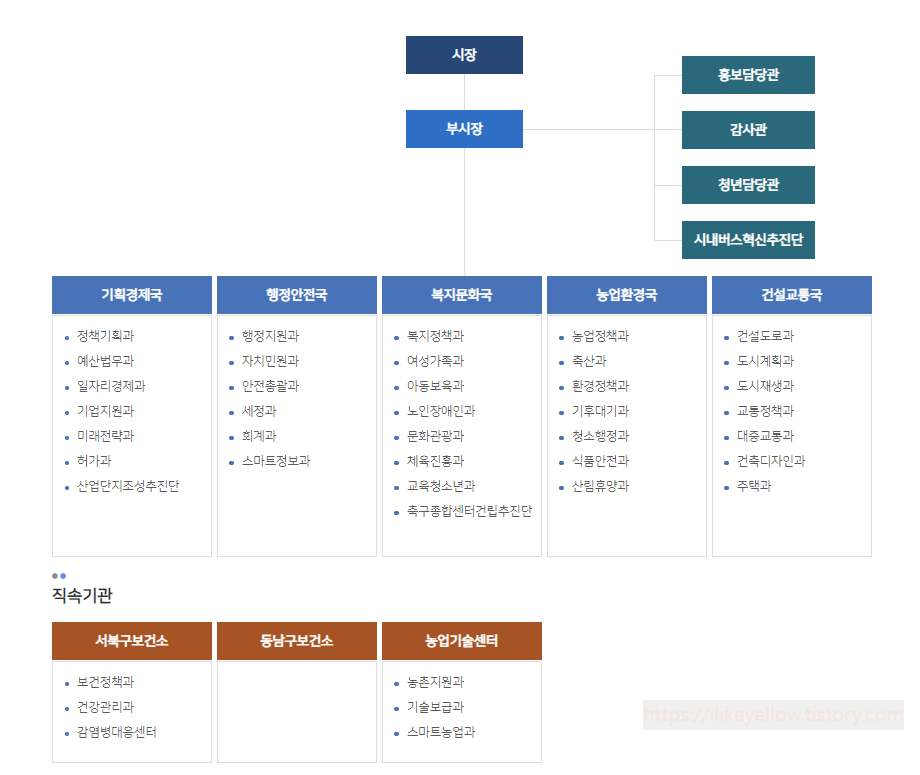Click the 농업정책과 item
Viewport: 920px width, 775px height.
600,336
